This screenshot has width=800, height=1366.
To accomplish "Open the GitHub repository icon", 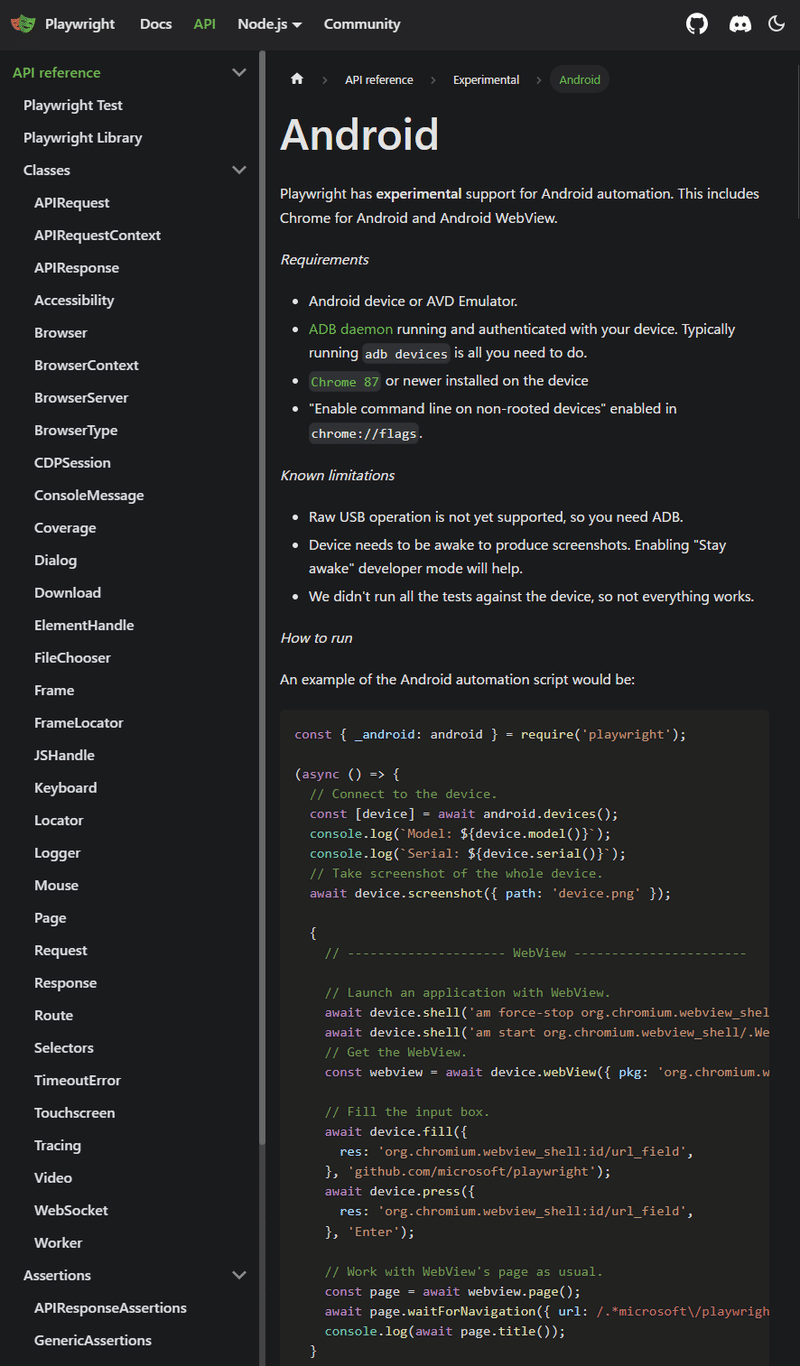I will (x=697, y=24).
